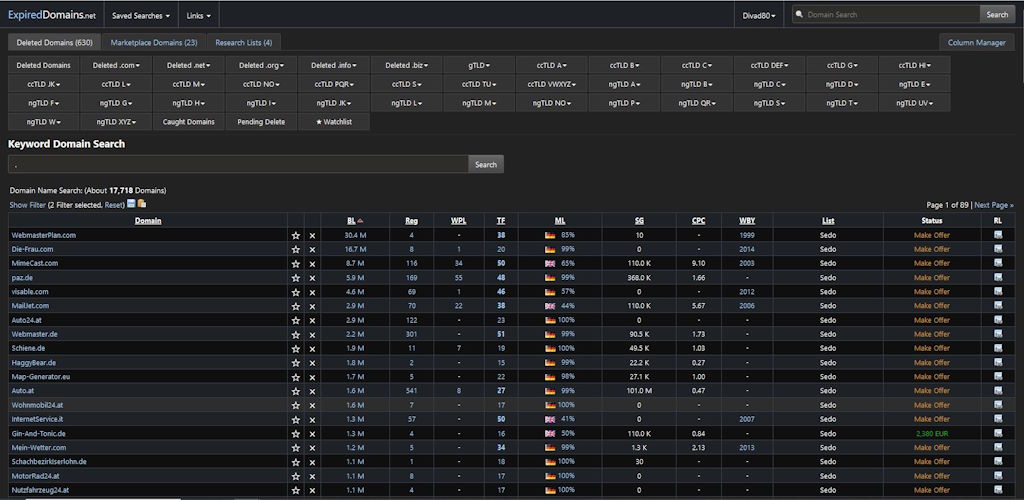The width and height of the screenshot is (1024, 500).
Task: Open the Divad80 account dropdown
Action: (x=759, y=15)
